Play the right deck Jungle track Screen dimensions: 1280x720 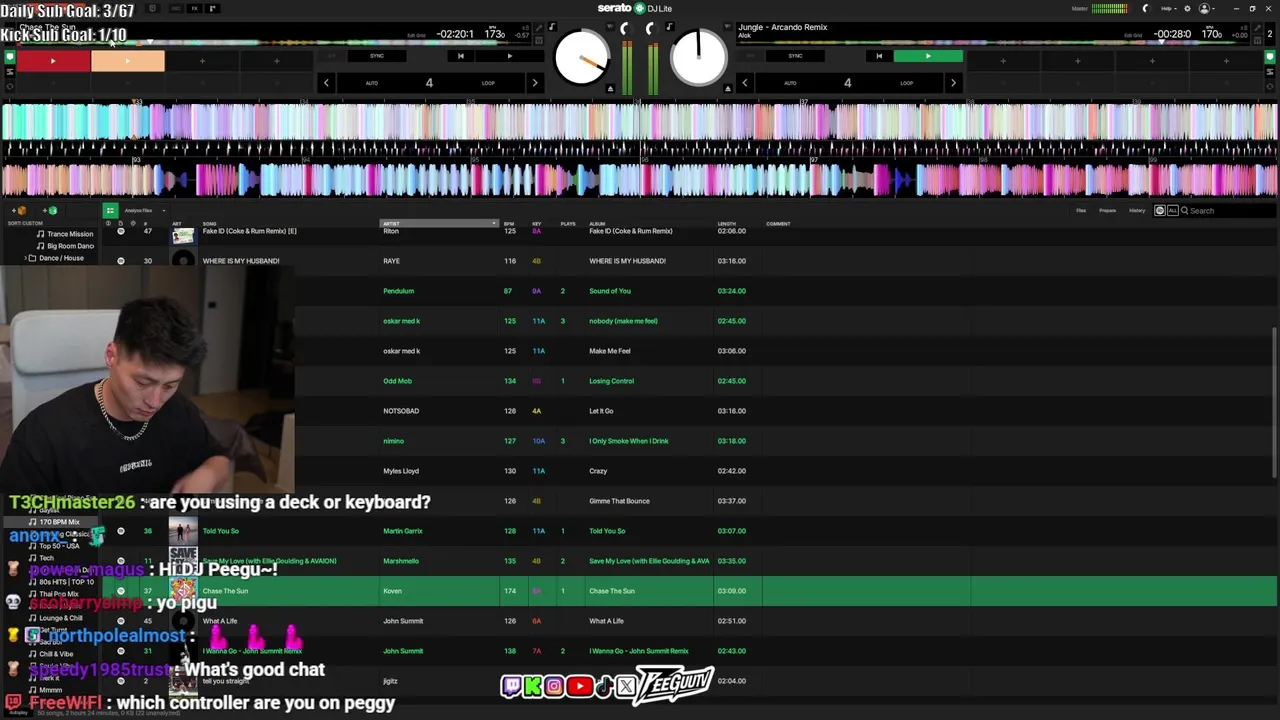point(928,56)
